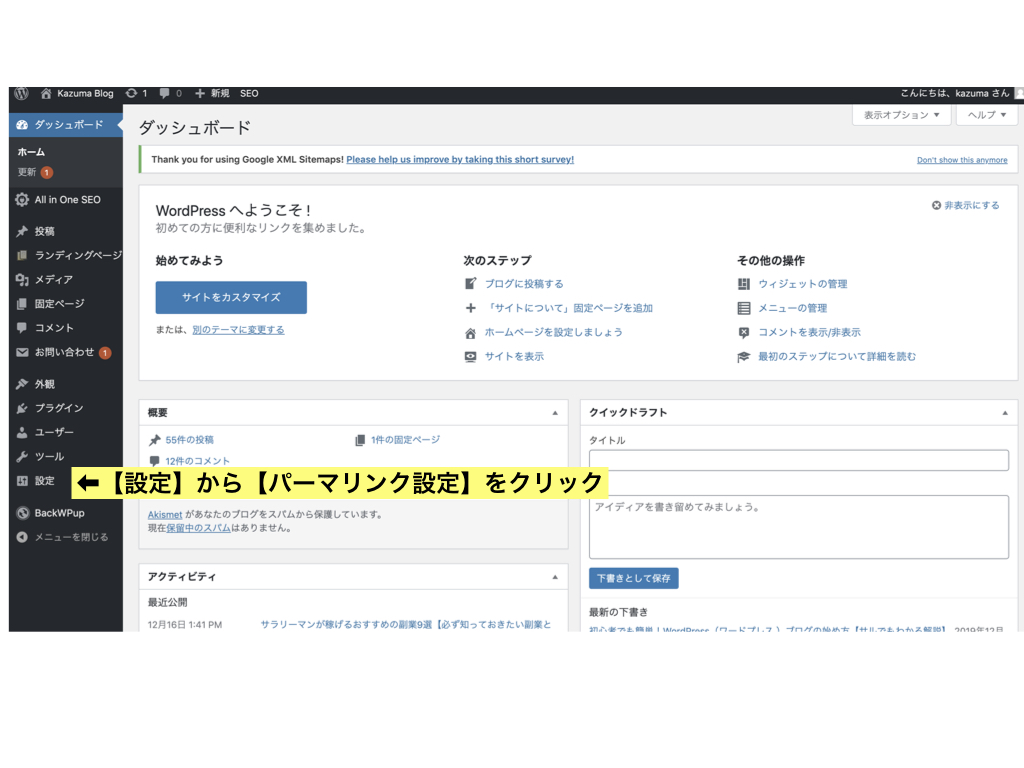Open the プラグイン menu item
This screenshot has width=1024, height=768.
coord(59,408)
